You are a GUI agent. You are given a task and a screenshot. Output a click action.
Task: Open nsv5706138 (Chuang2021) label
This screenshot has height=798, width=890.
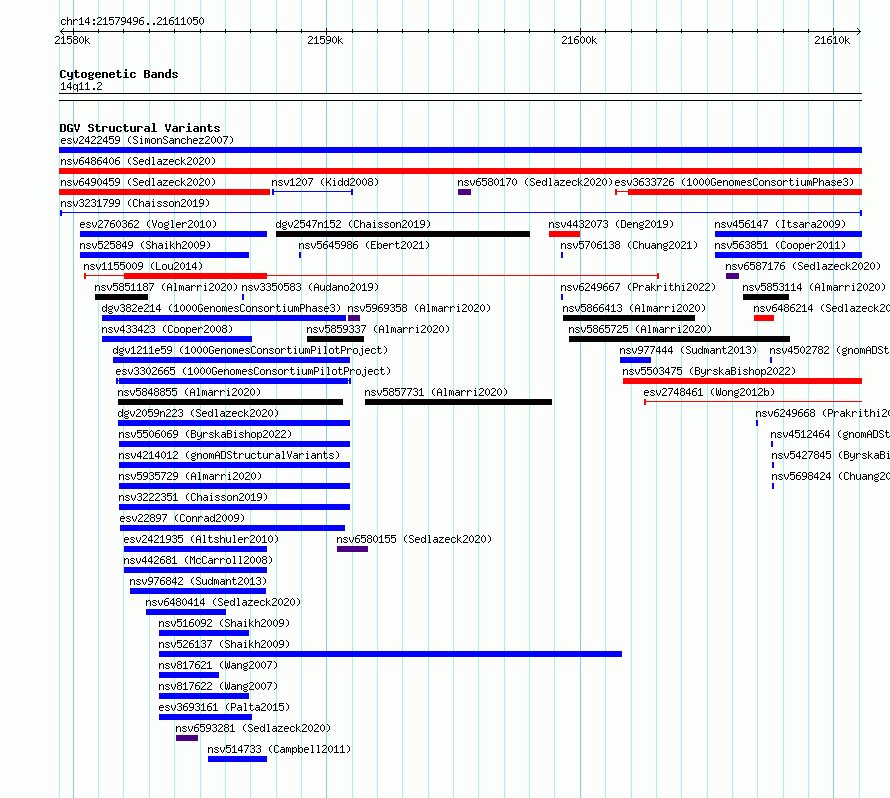629,245
